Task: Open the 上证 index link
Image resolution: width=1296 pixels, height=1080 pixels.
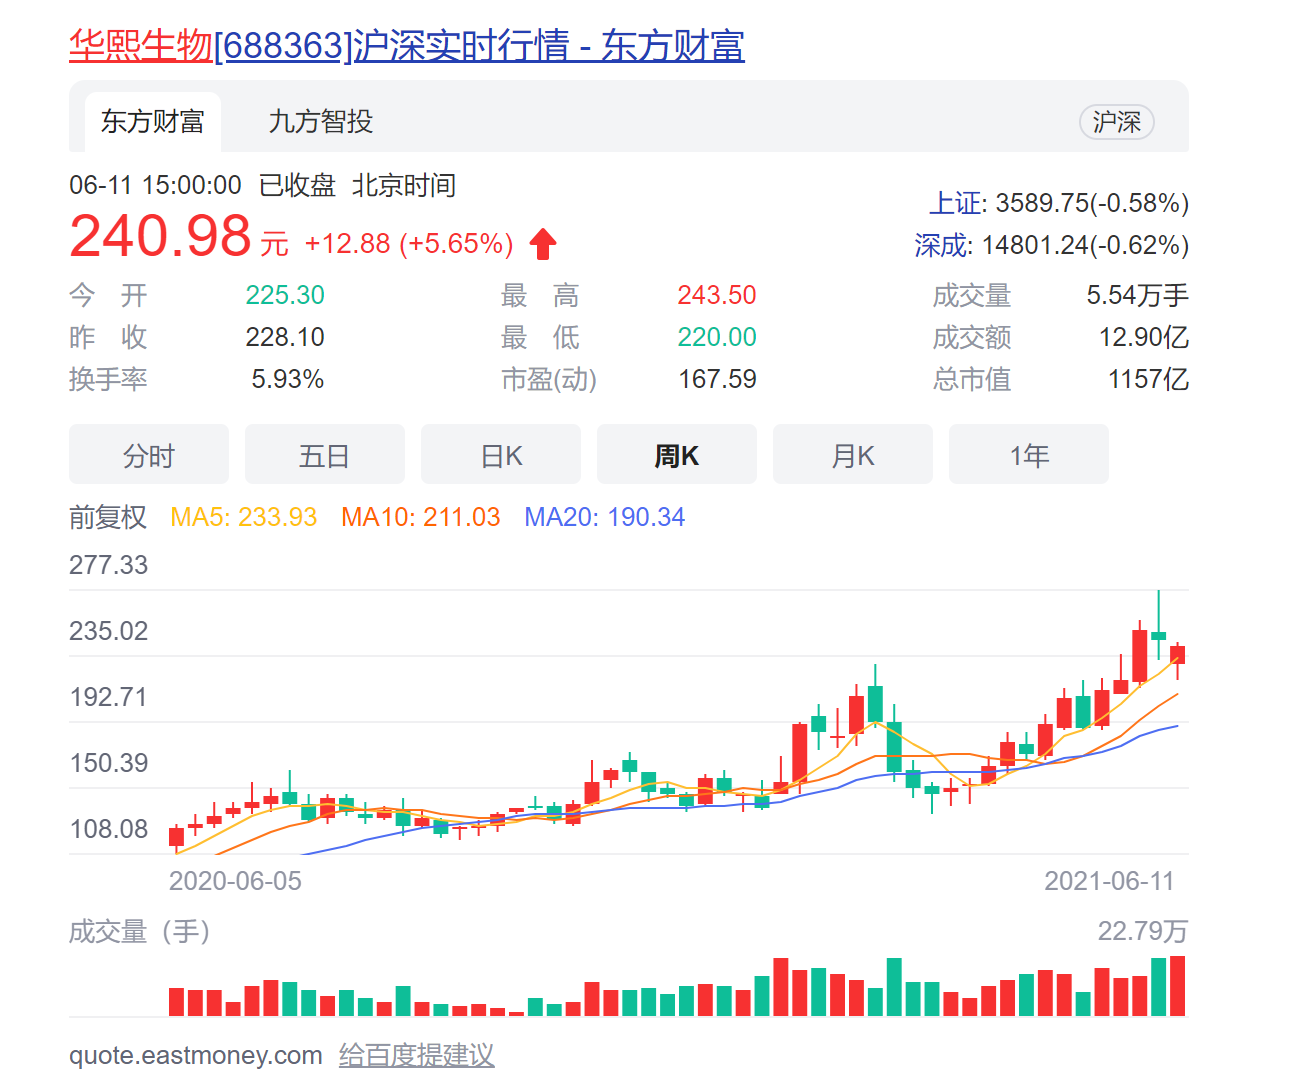Action: tap(956, 203)
